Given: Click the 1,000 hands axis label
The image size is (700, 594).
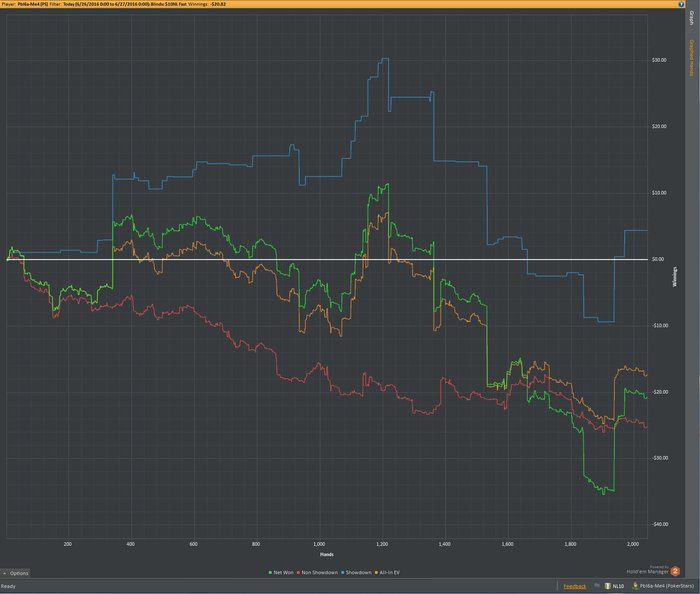Looking at the screenshot, I should tap(319, 544).
